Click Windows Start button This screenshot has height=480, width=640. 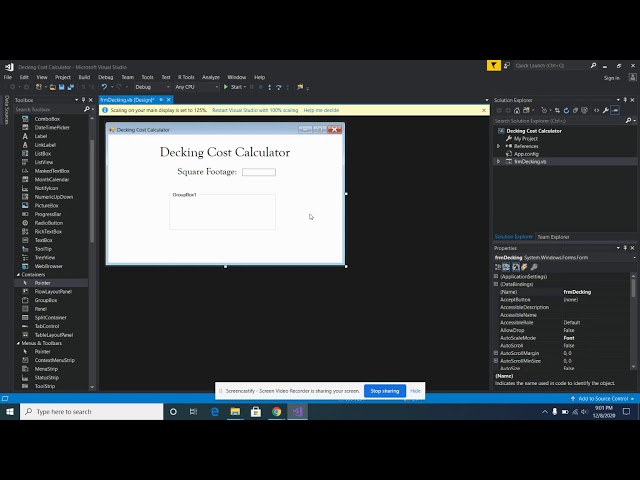click(10, 411)
